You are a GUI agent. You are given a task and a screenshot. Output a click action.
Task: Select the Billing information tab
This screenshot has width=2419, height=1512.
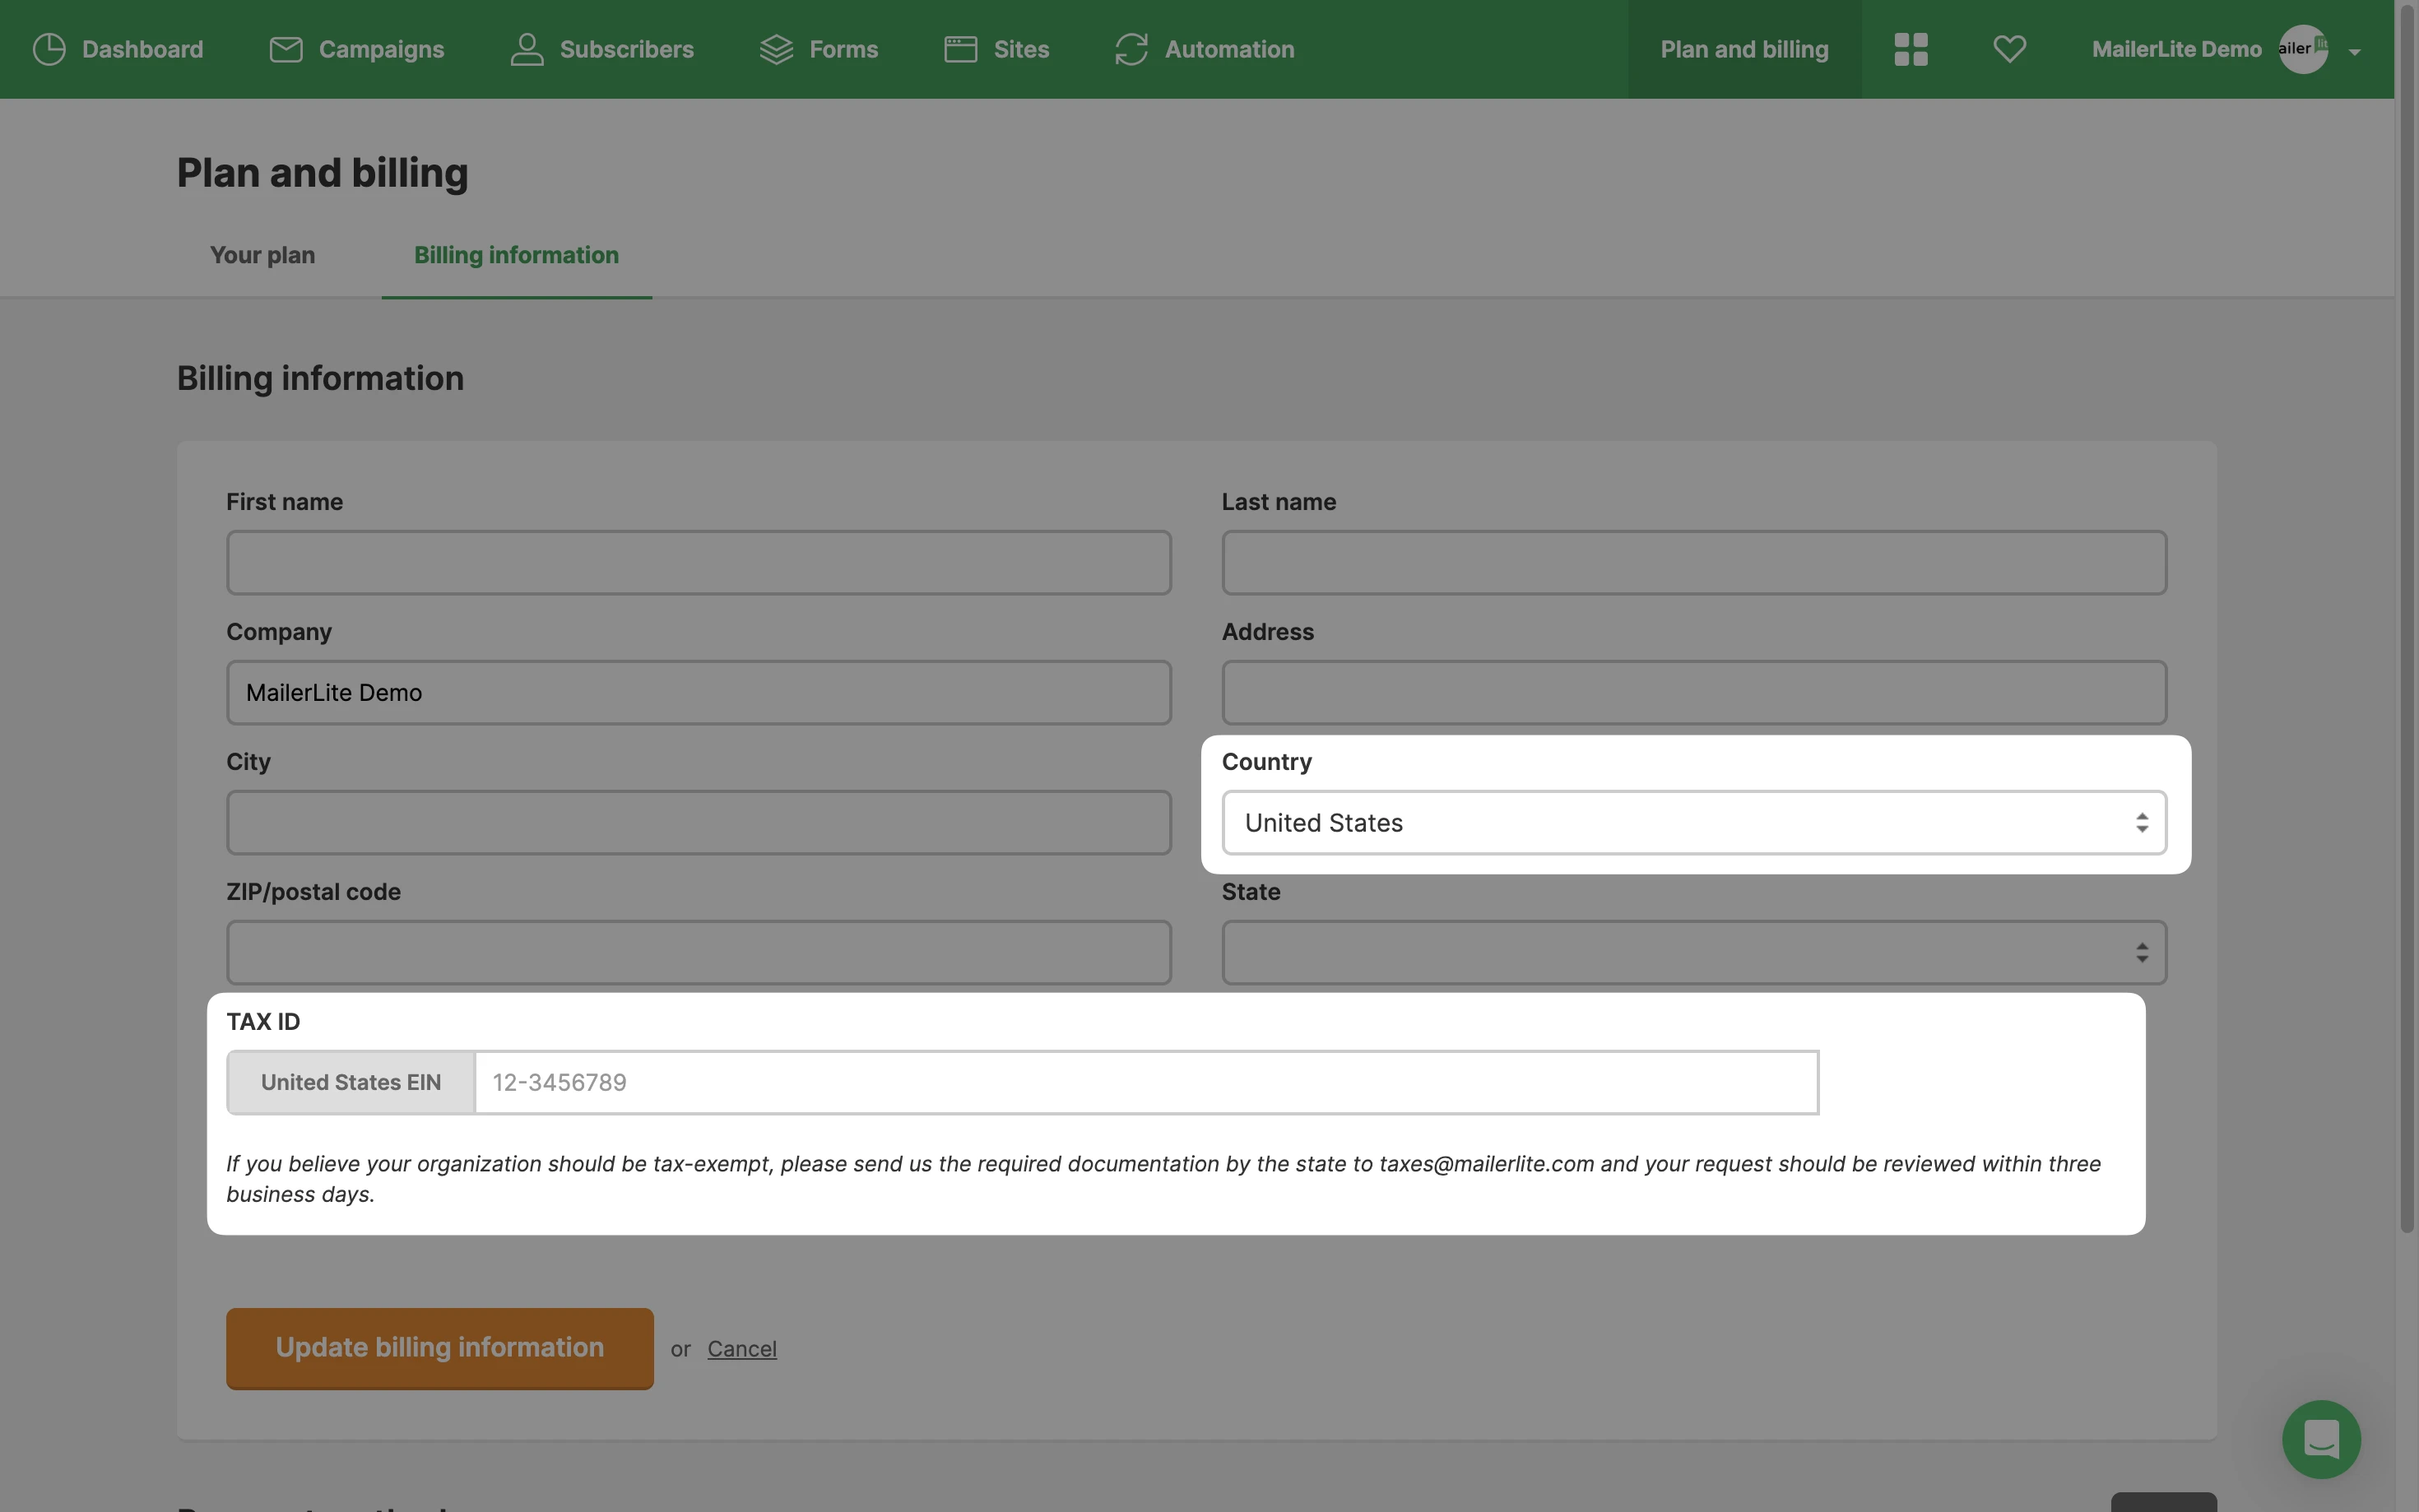[x=516, y=255]
